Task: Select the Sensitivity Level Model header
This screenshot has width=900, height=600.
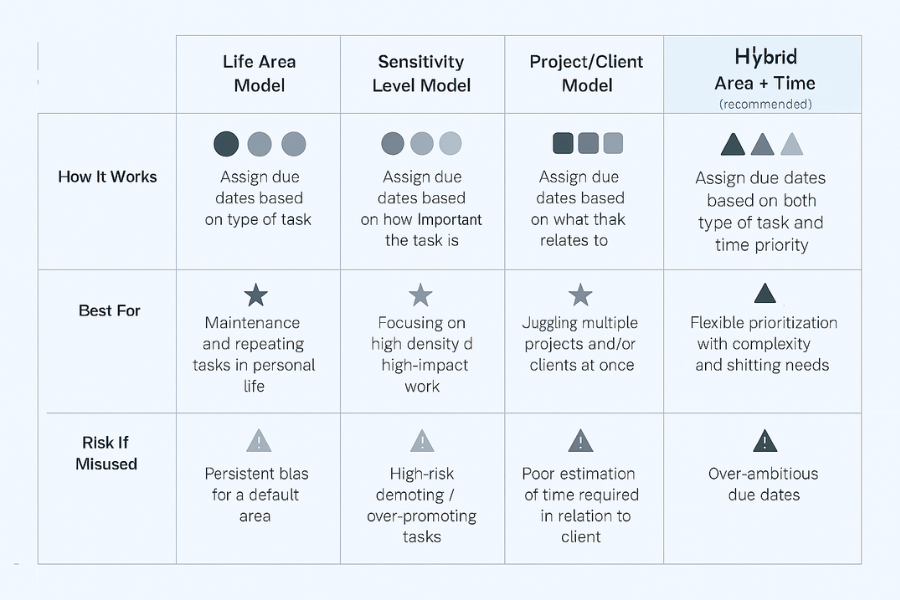Action: point(422,73)
